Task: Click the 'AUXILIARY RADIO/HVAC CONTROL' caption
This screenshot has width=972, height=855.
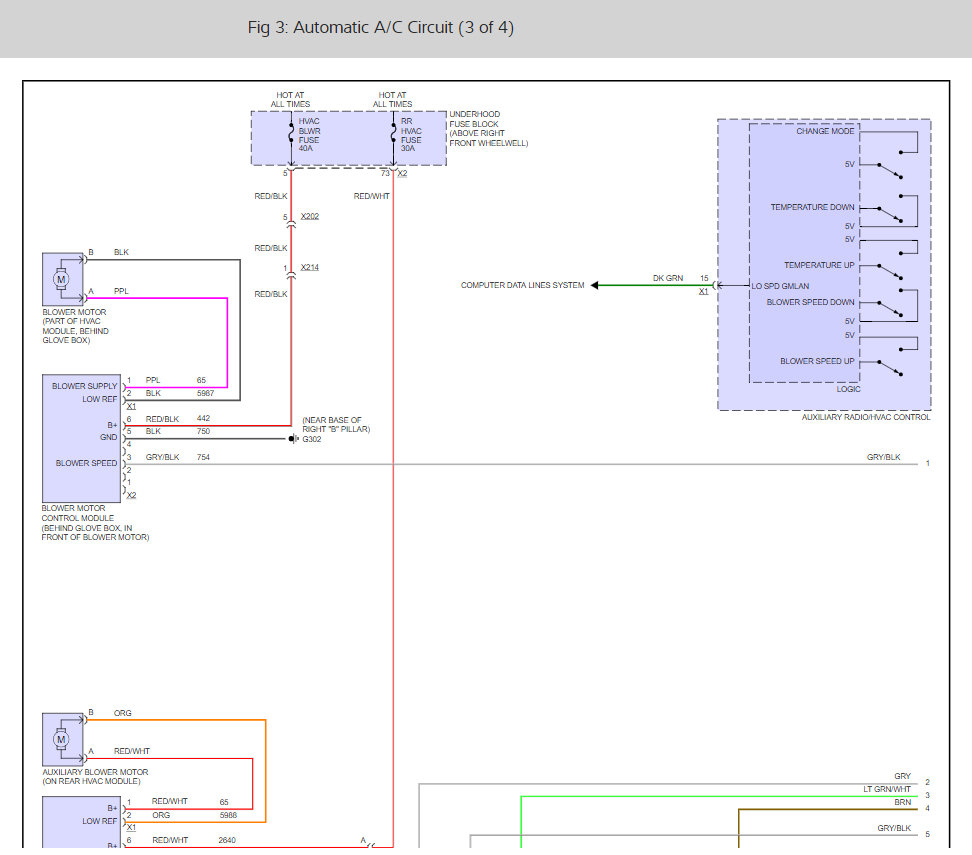Action: pyautogui.click(x=865, y=417)
